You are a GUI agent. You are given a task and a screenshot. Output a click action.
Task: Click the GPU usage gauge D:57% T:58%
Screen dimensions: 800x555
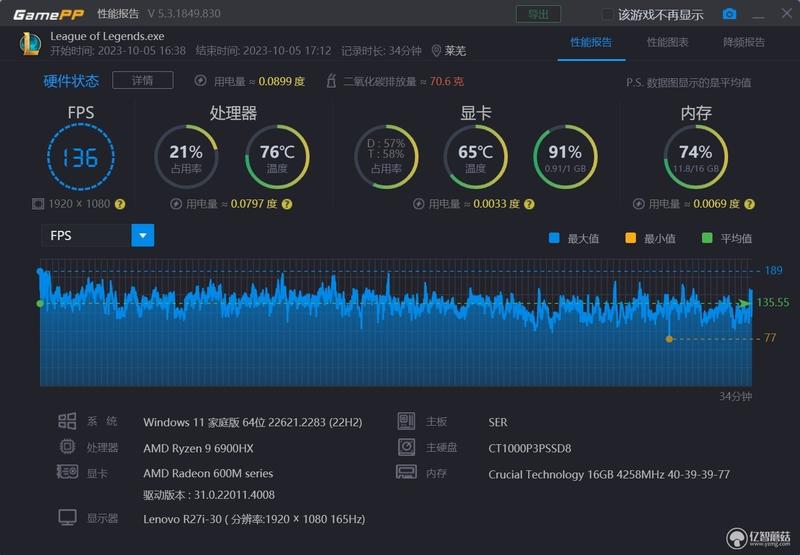[x=386, y=157]
